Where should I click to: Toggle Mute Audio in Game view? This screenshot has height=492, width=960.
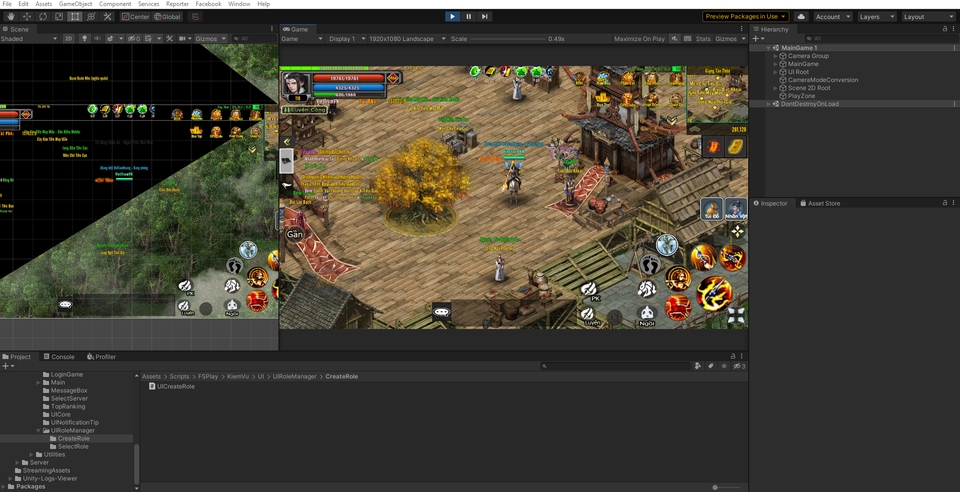click(x=674, y=39)
